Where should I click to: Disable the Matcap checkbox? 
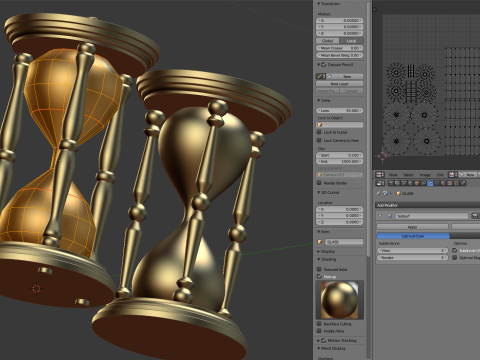click(319, 276)
